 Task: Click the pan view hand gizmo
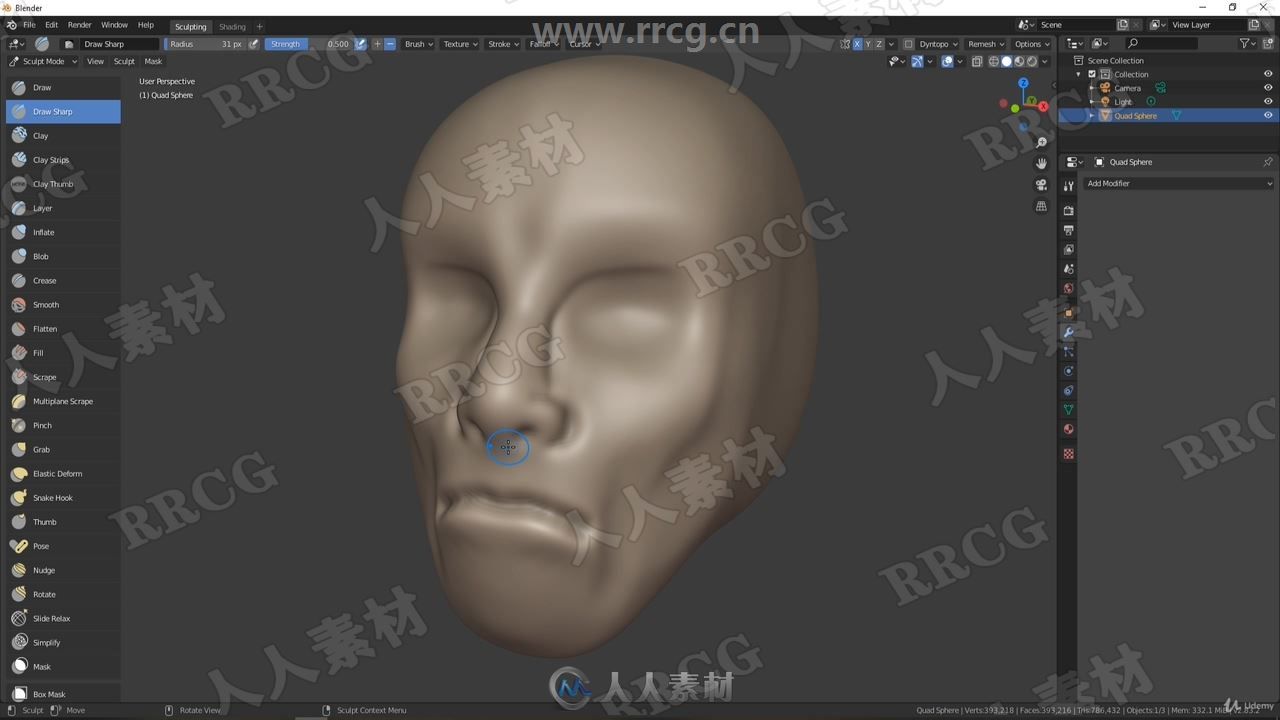click(1041, 163)
